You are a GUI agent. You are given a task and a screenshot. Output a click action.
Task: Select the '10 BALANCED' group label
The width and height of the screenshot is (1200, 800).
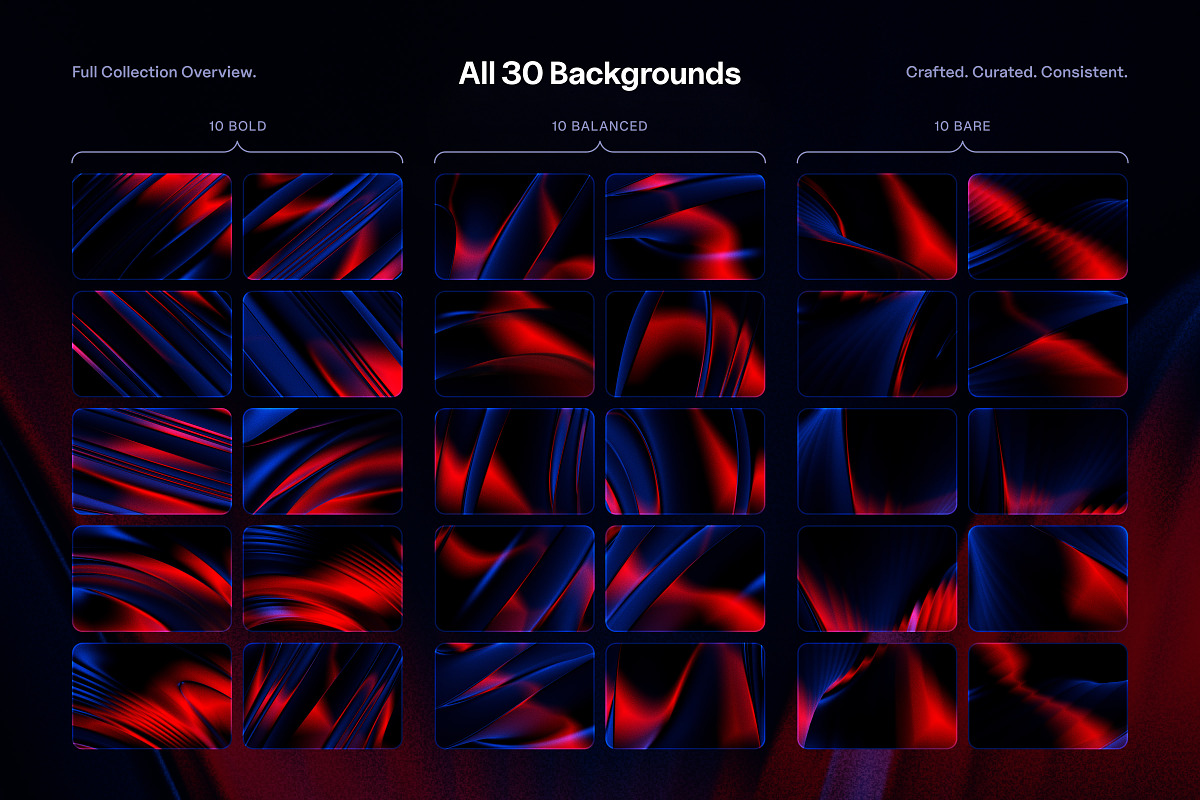[x=600, y=126]
